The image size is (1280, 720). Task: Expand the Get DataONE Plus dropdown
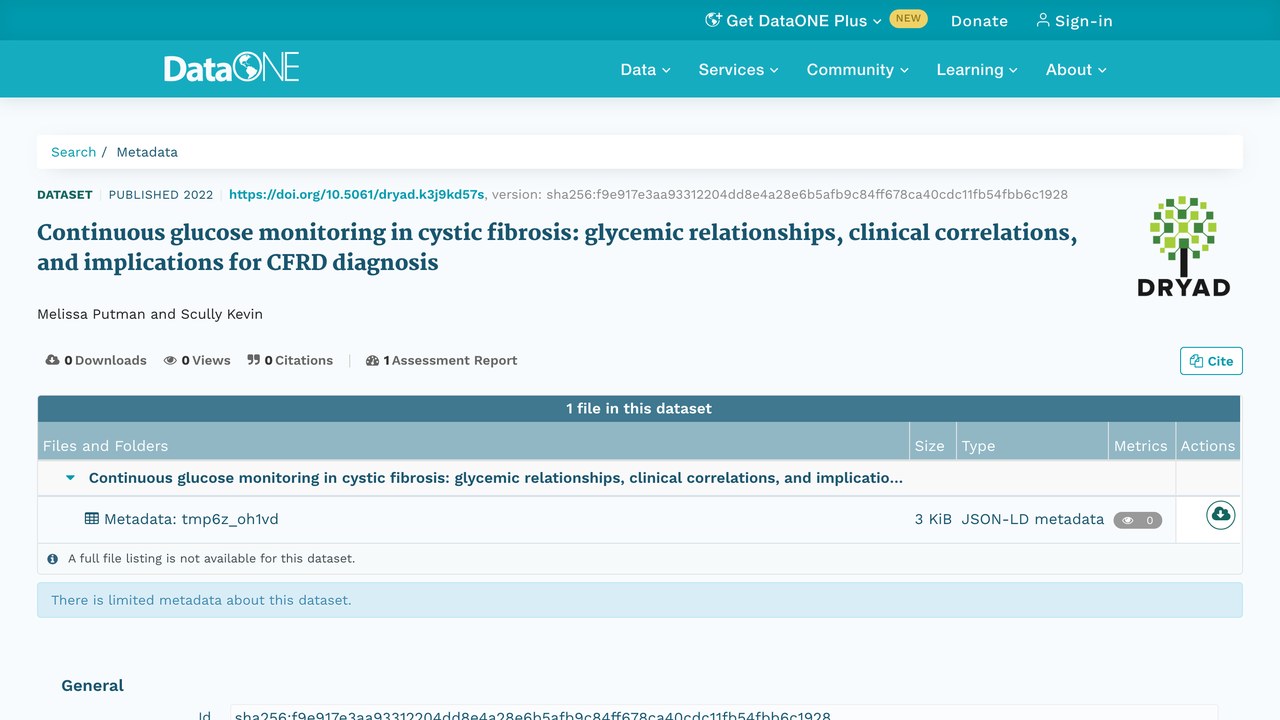pos(794,20)
